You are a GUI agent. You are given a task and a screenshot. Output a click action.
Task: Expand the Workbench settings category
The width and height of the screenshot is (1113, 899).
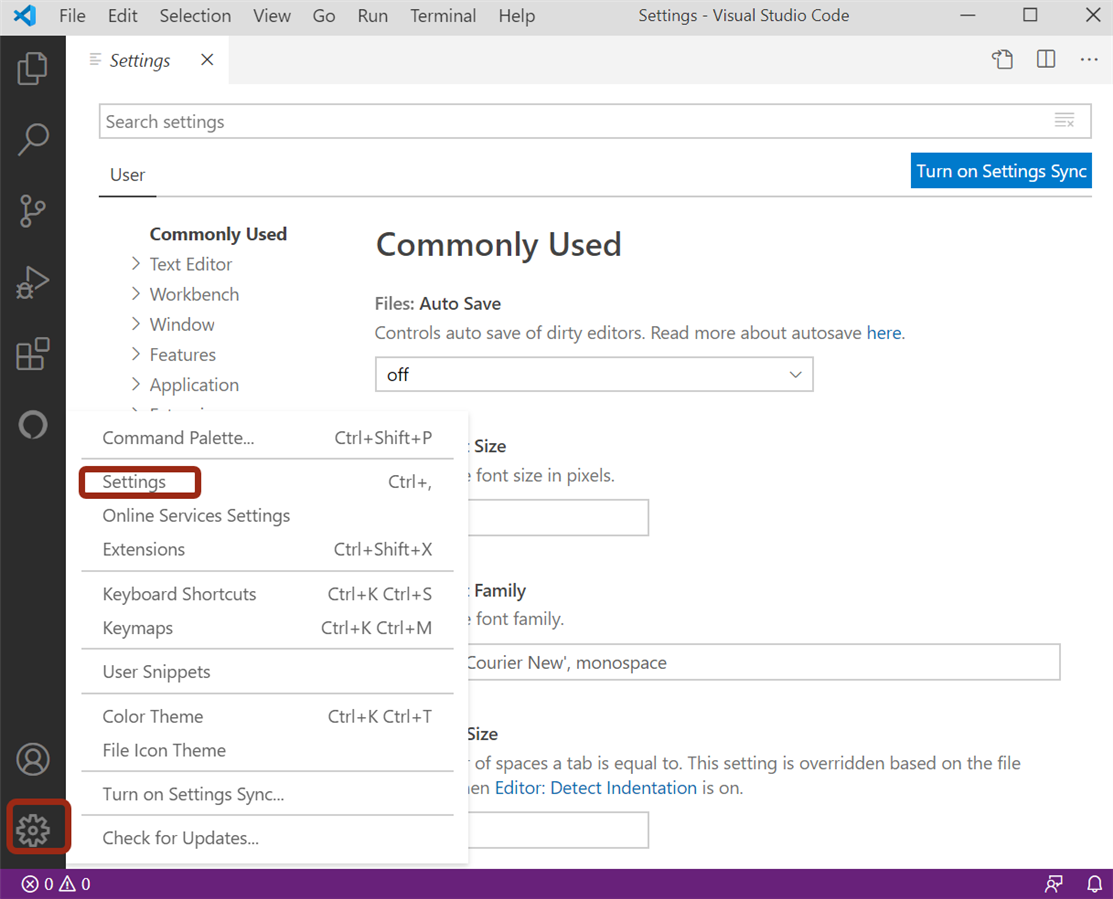click(194, 295)
